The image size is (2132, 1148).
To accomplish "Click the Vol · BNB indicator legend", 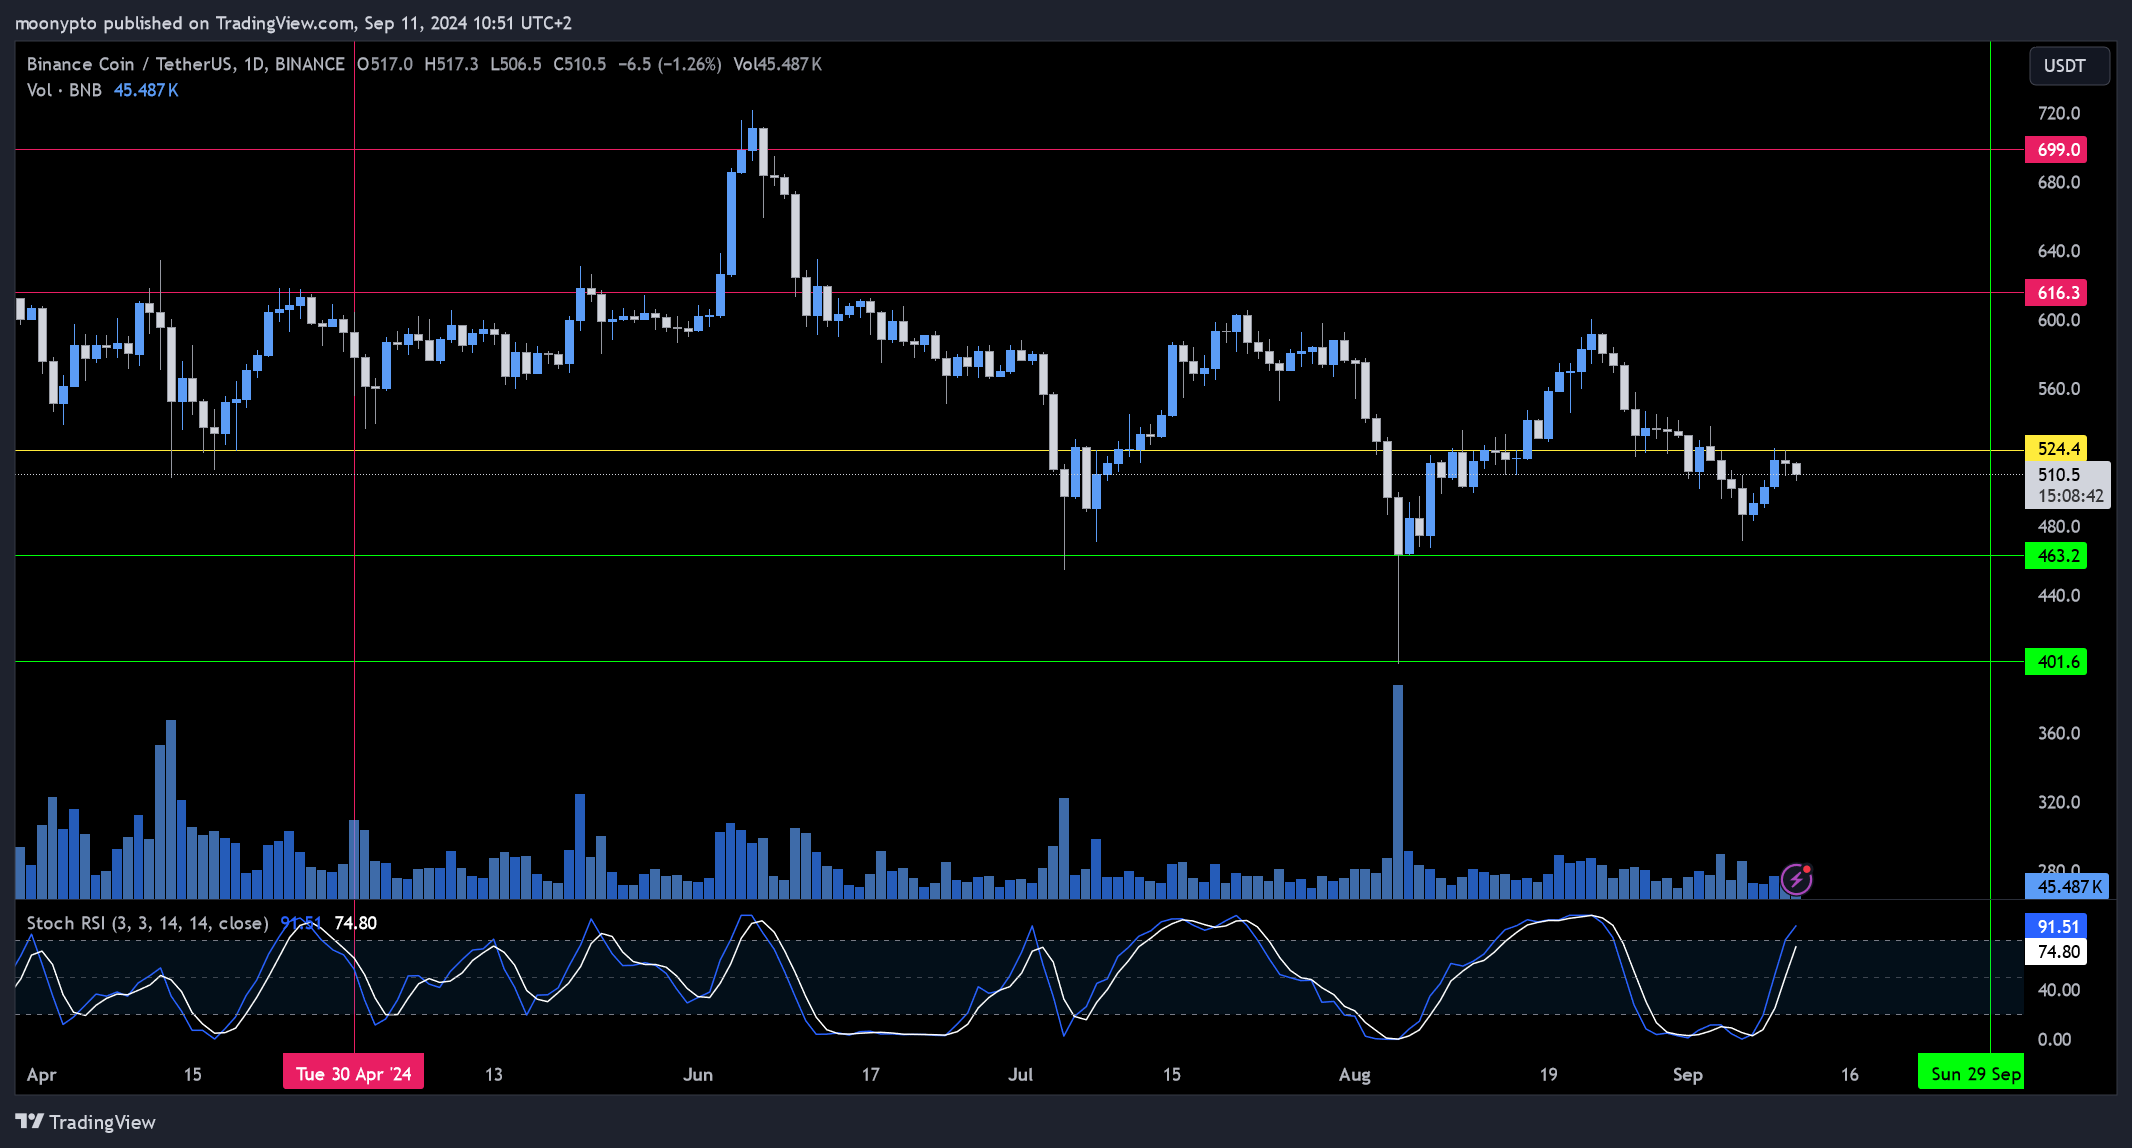I will (x=64, y=90).
